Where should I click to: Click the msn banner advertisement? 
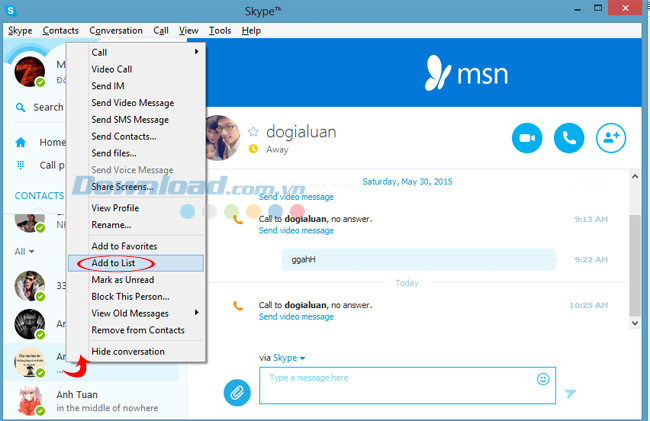[424, 73]
